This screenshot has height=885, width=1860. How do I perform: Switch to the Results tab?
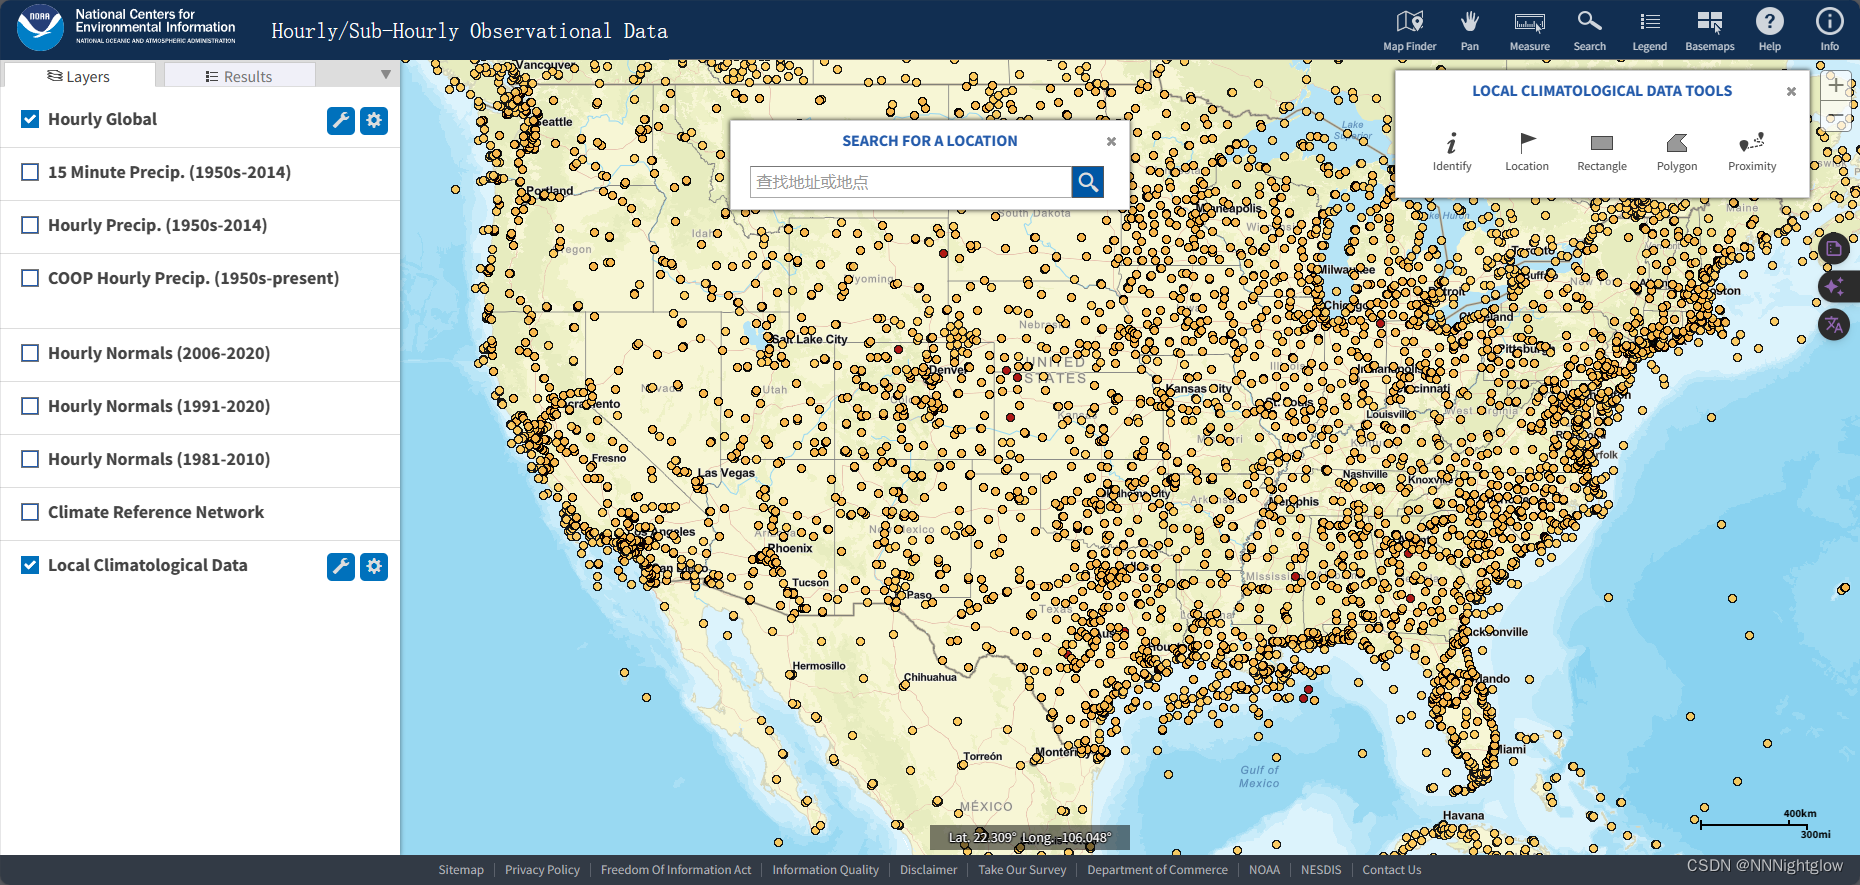pos(239,76)
